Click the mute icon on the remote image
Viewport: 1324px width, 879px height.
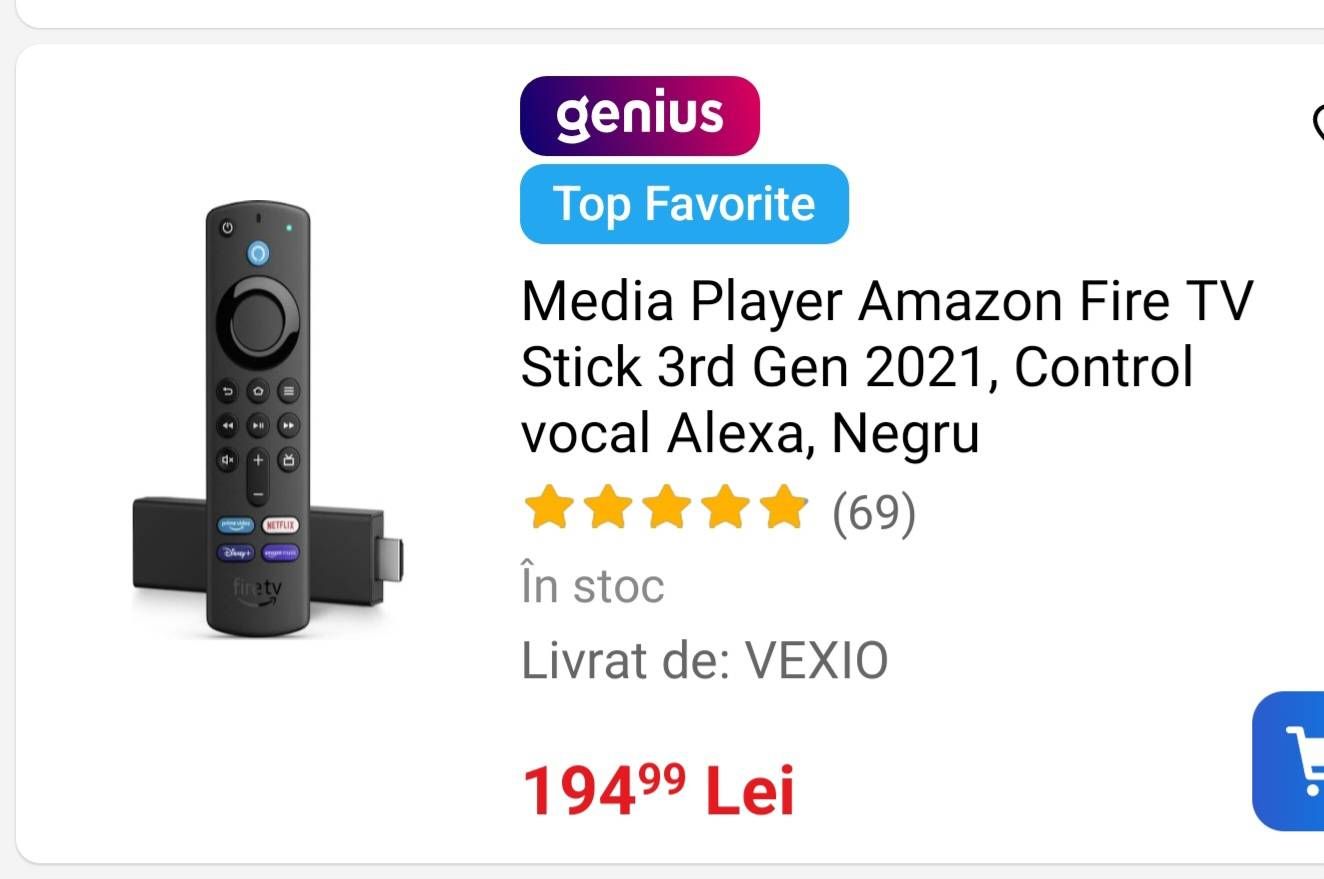coord(226,460)
